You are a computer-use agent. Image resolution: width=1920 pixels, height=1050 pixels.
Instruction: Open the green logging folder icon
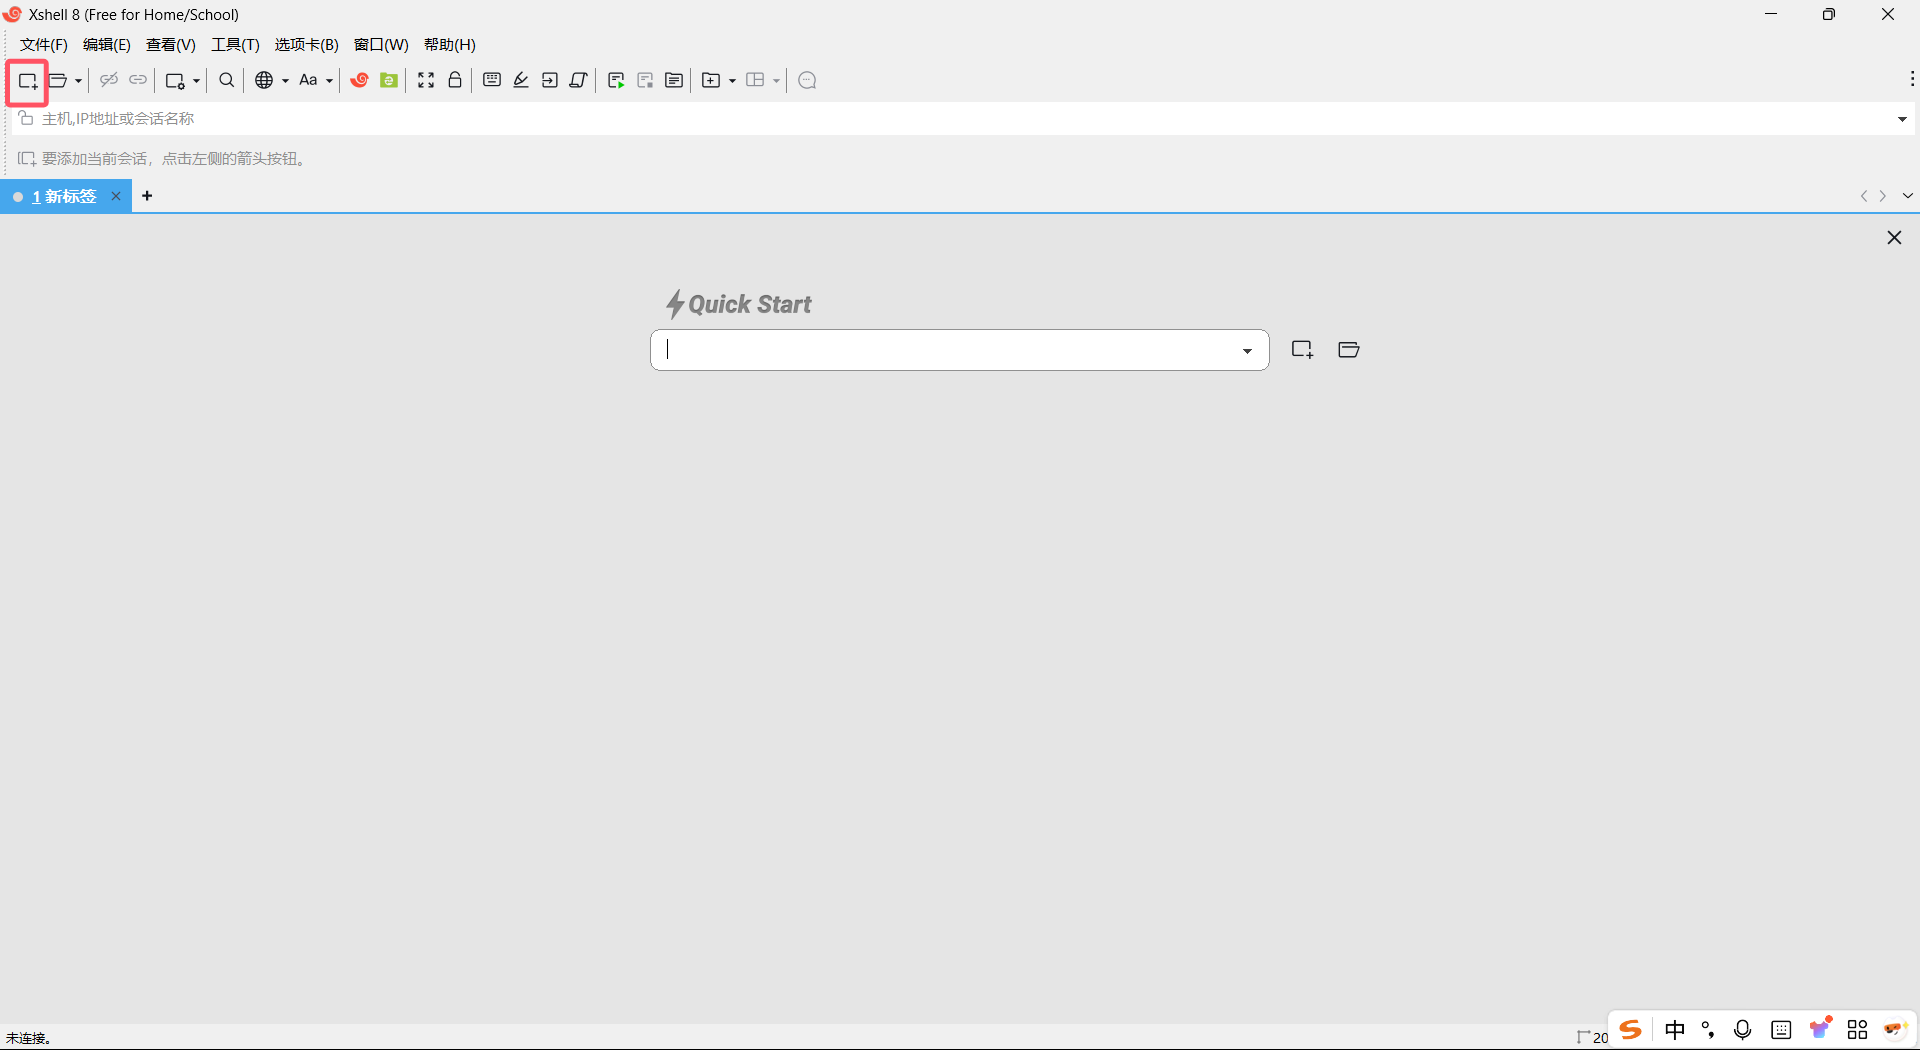pos(389,80)
